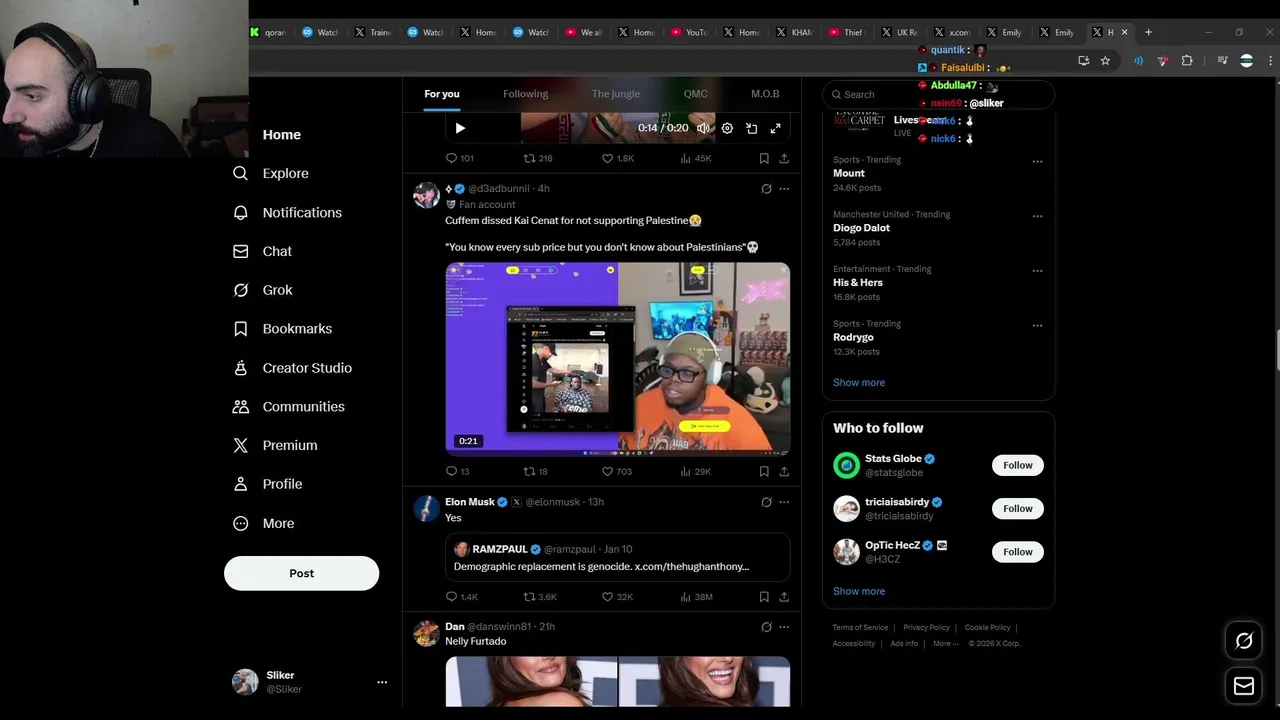Screen dimensions: 1280x720
Task: Click the Search input field
Action: point(938,94)
